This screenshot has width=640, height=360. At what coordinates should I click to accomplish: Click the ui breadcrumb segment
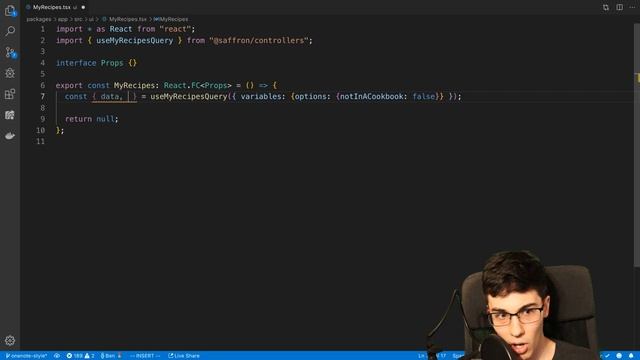(91, 19)
